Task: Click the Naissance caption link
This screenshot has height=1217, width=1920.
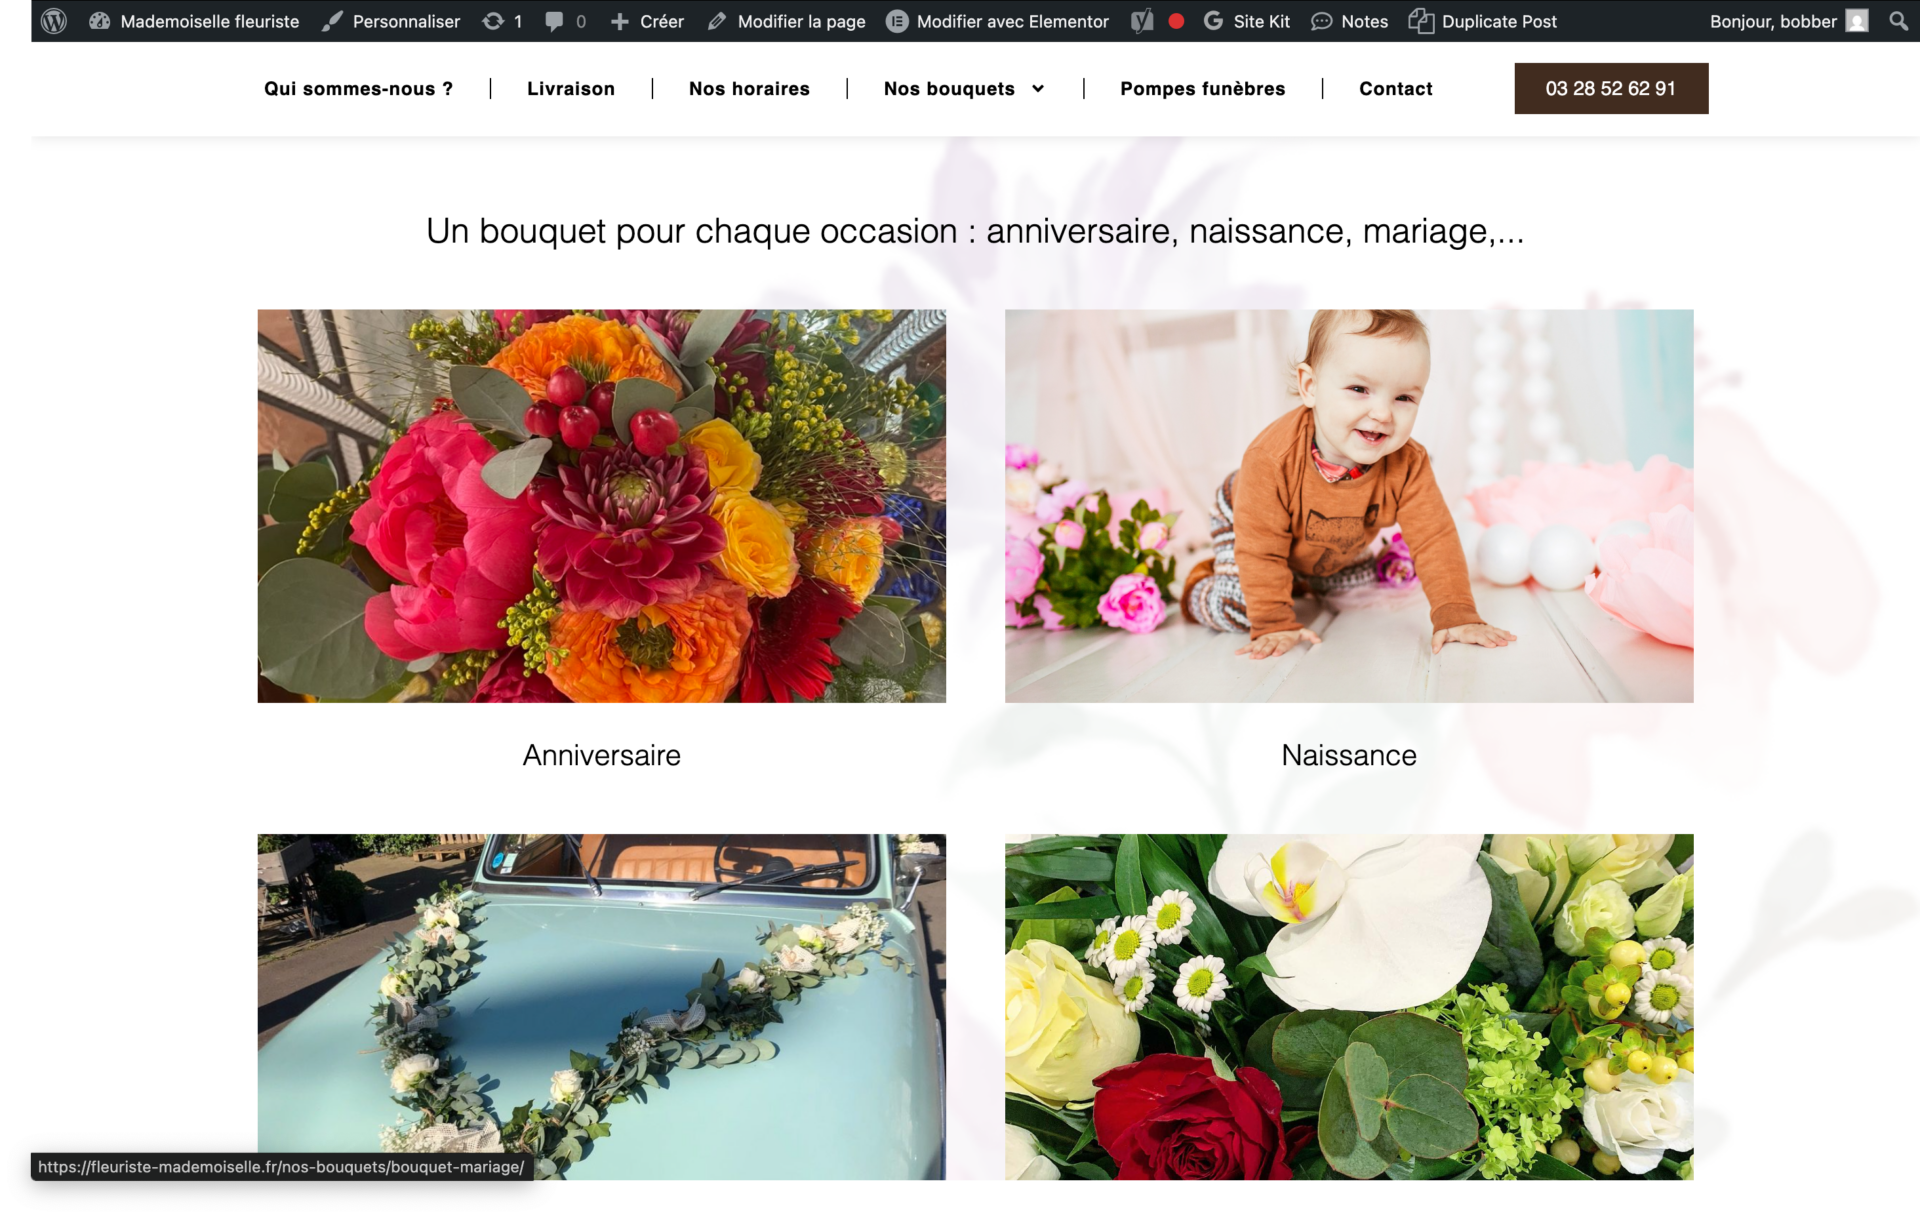Action: (x=1349, y=755)
